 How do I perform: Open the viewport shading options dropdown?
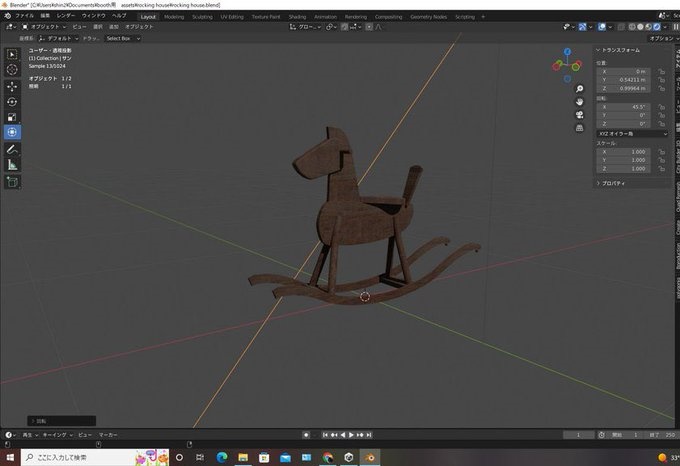point(665,27)
